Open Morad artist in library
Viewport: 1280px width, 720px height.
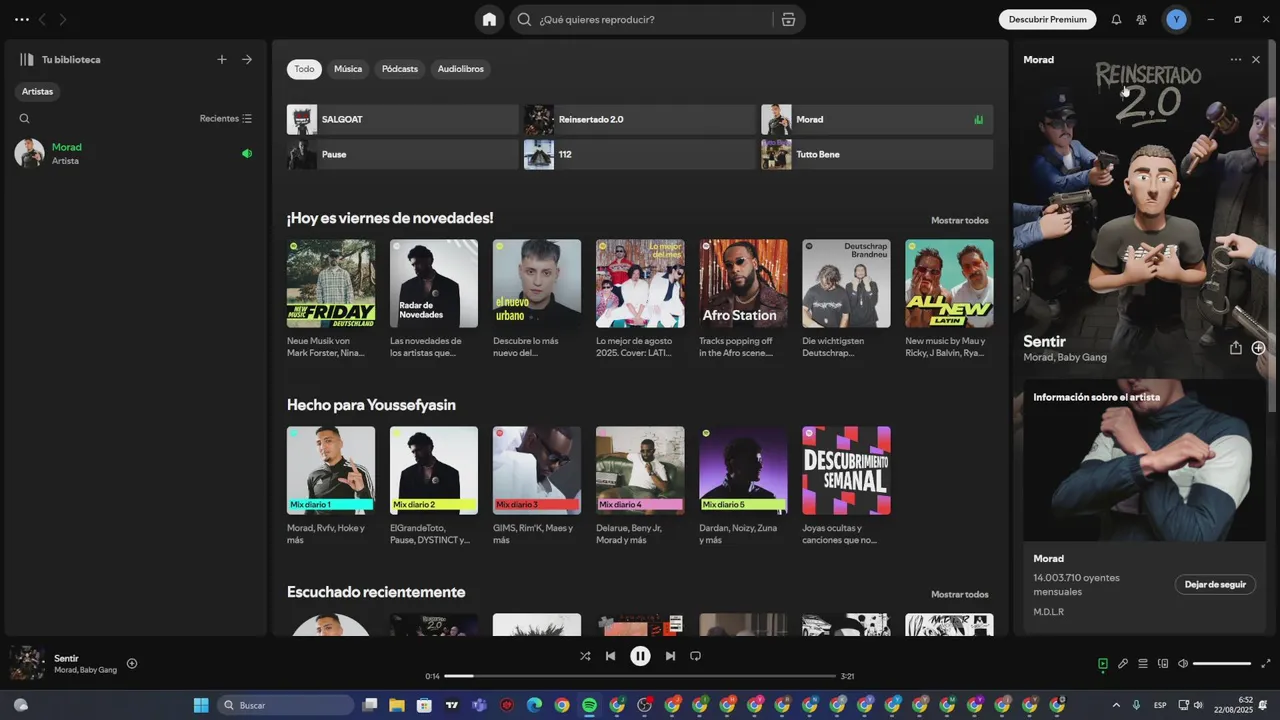click(134, 153)
